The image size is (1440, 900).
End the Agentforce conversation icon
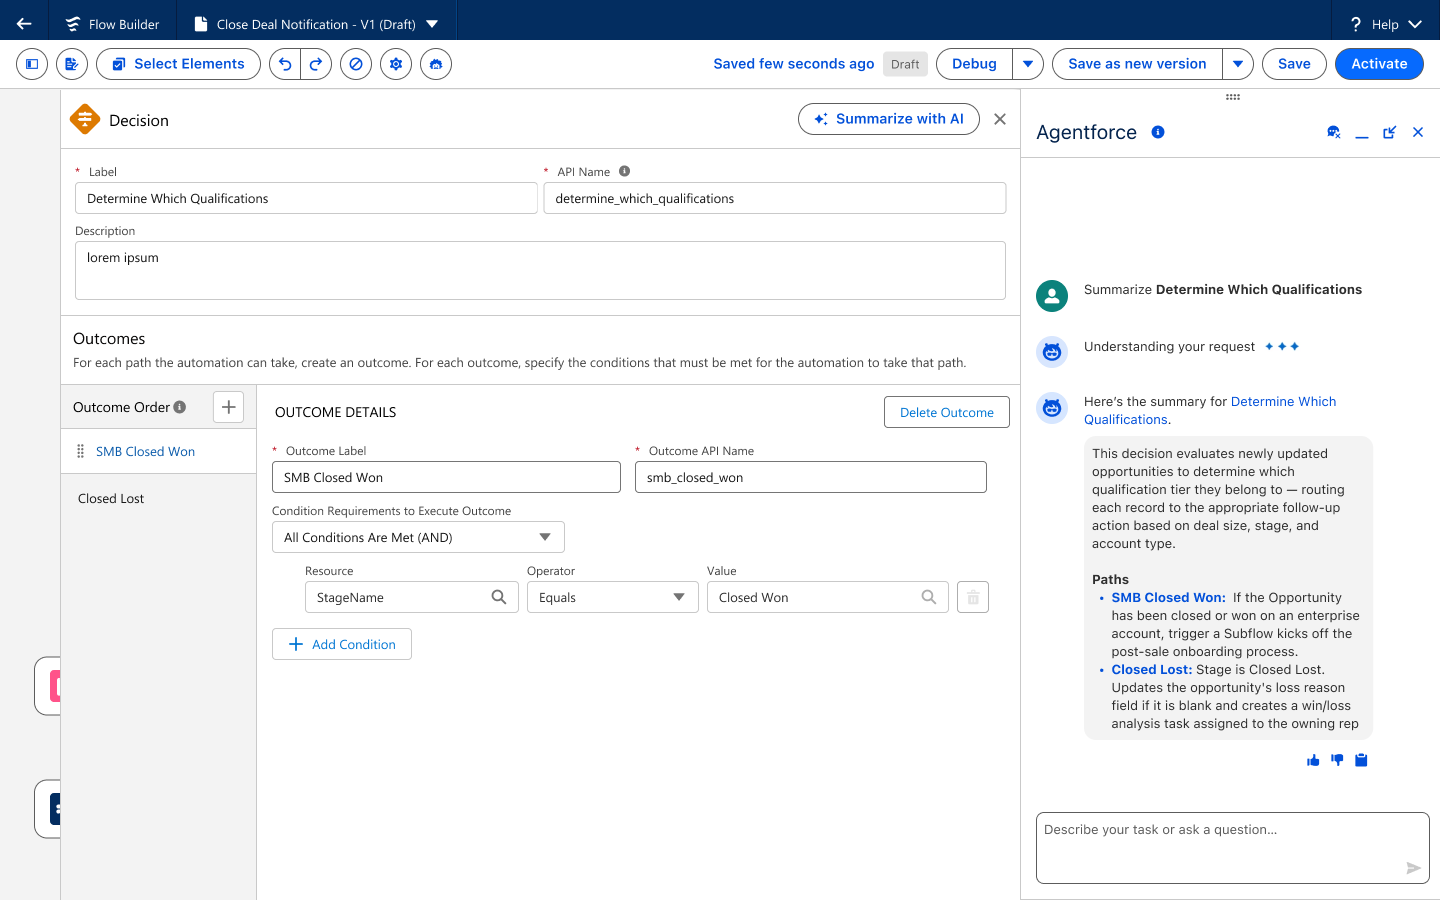coord(1334,132)
